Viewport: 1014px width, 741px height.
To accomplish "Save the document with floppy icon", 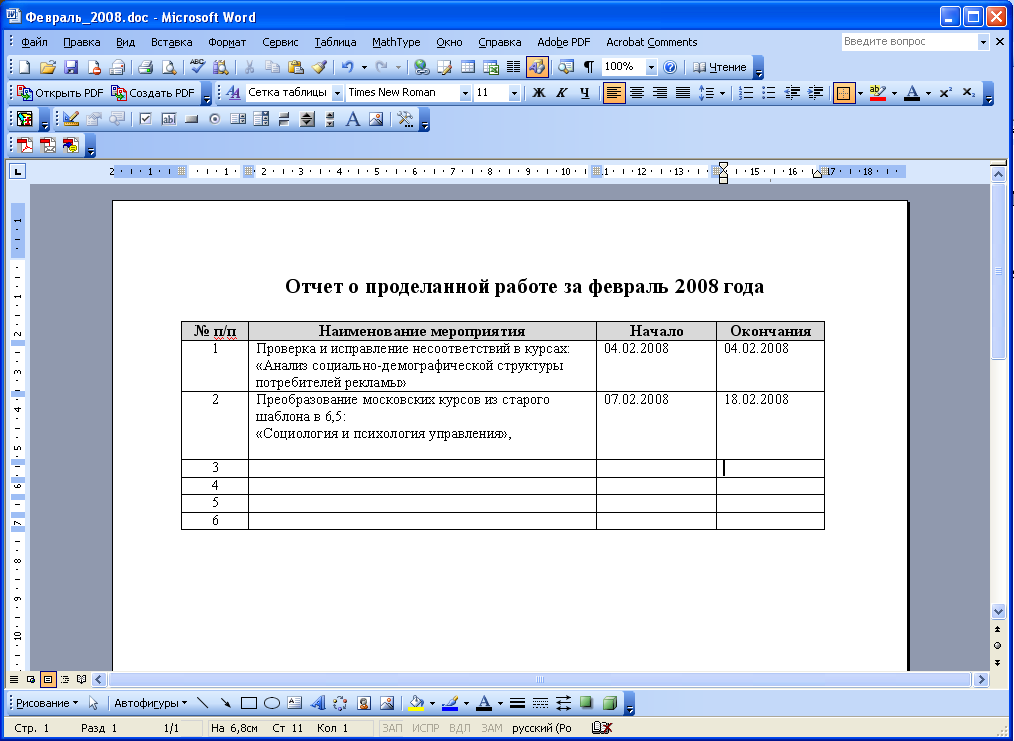I will point(70,67).
